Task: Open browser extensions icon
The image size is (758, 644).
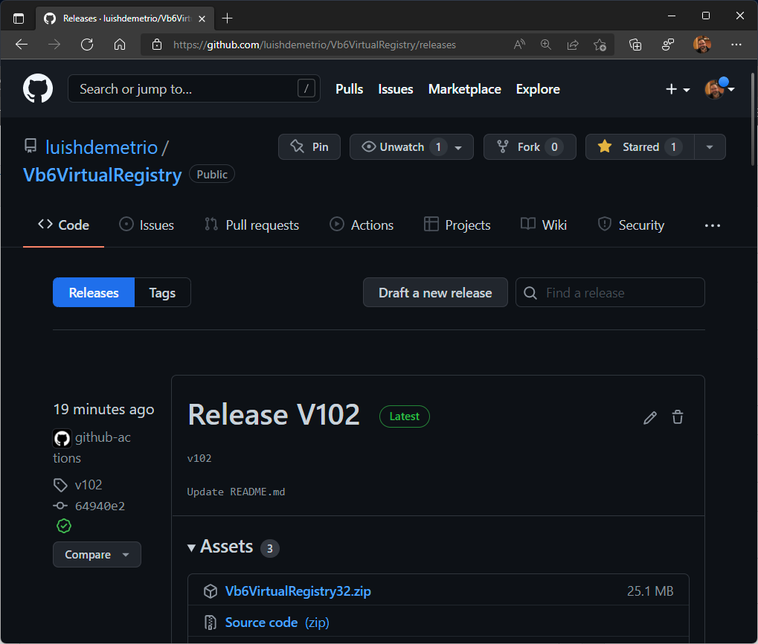Action: pos(668,44)
